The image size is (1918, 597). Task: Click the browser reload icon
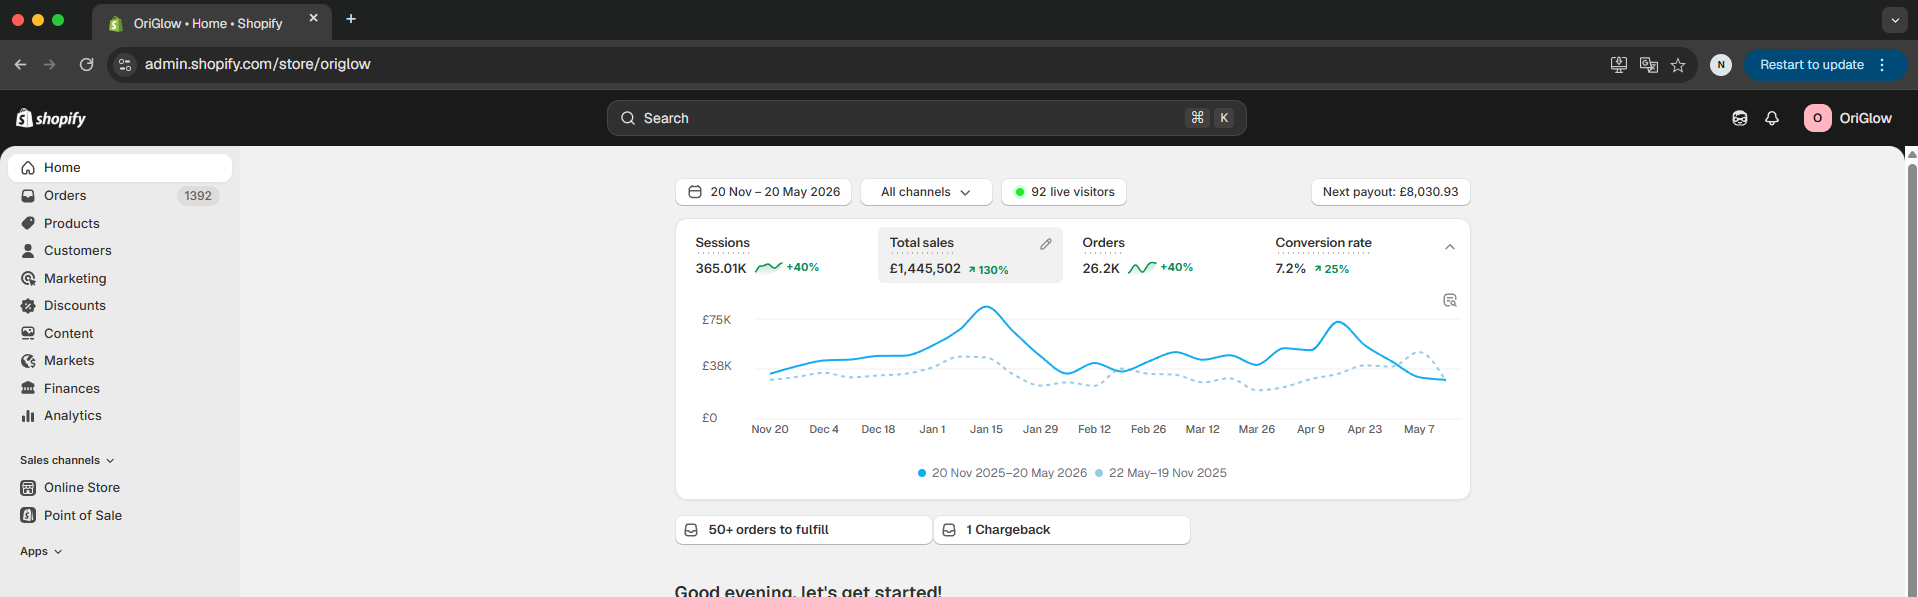(x=86, y=64)
